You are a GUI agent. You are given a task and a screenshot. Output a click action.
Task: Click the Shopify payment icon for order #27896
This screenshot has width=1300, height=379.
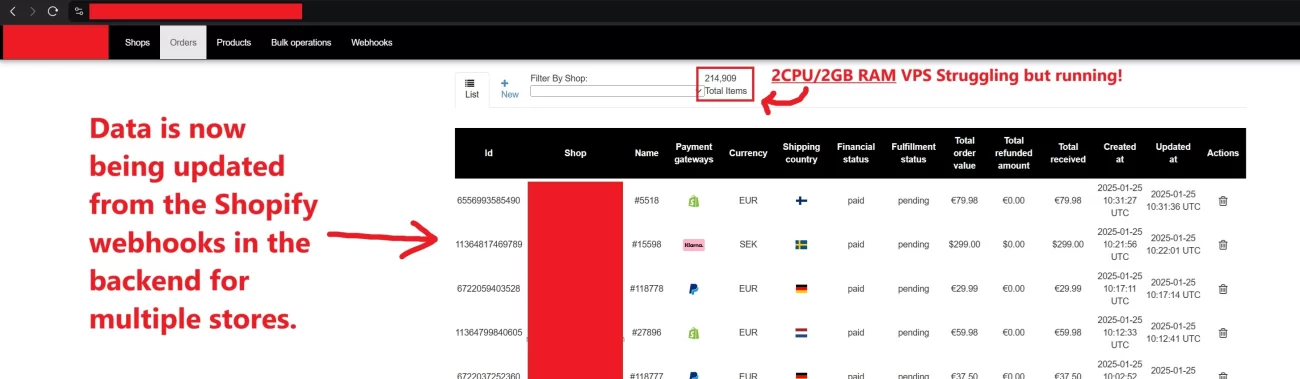[x=693, y=332]
